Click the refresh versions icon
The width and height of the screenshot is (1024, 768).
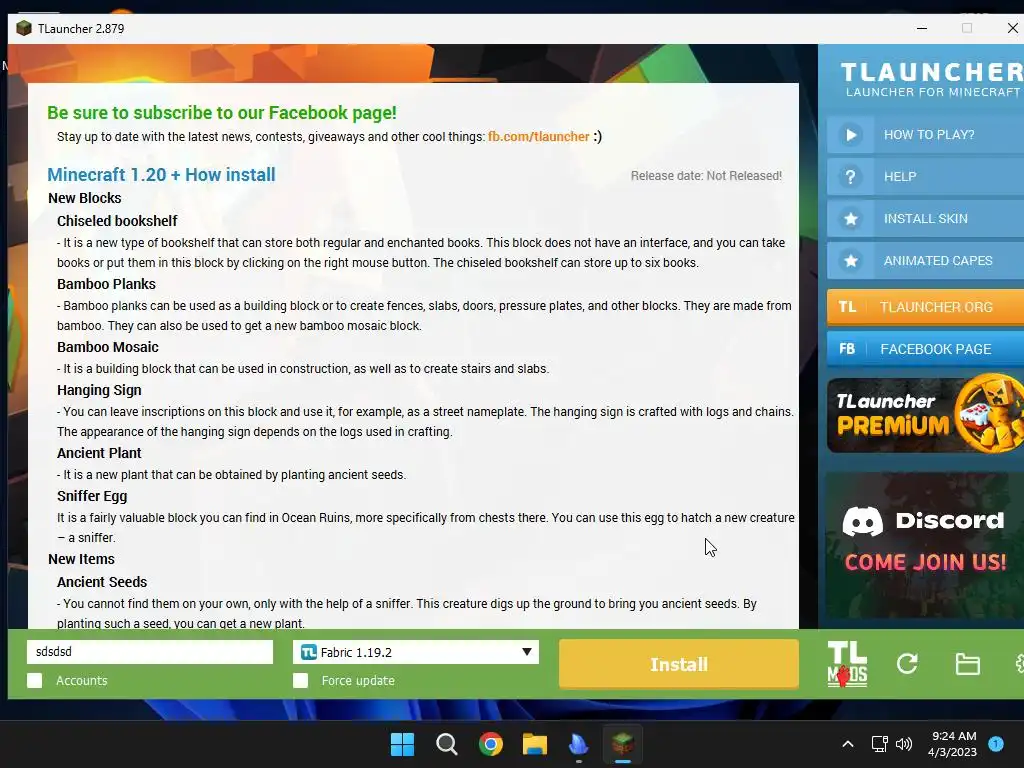[x=907, y=664]
